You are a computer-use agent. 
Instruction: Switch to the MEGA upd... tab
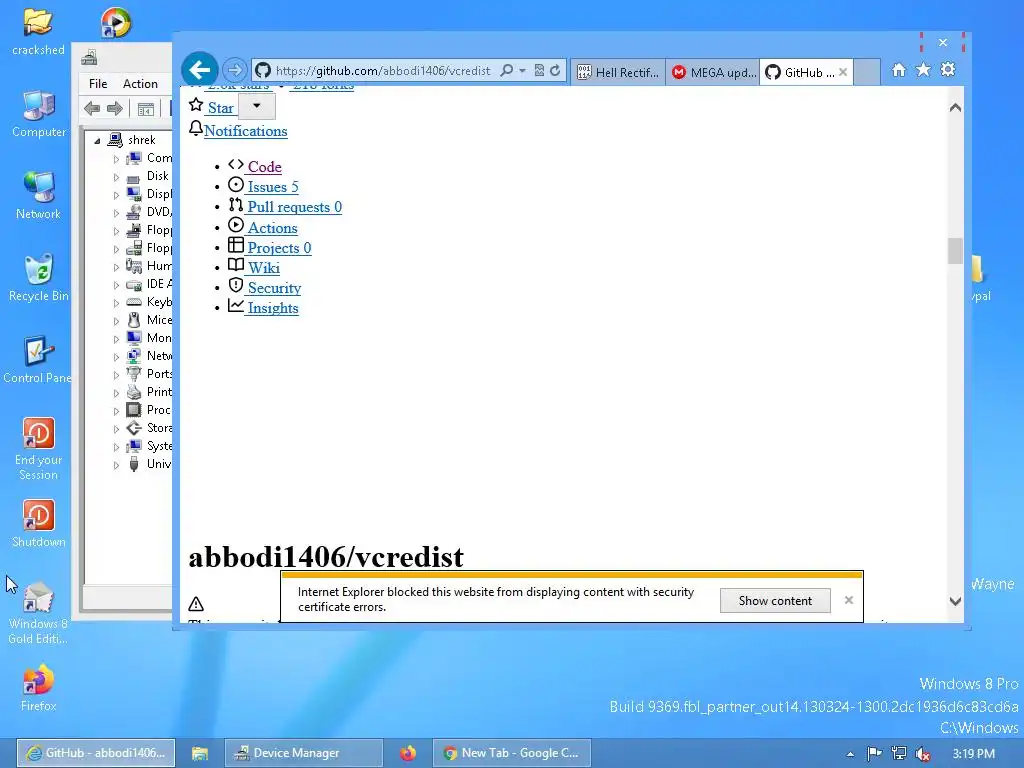(x=713, y=72)
